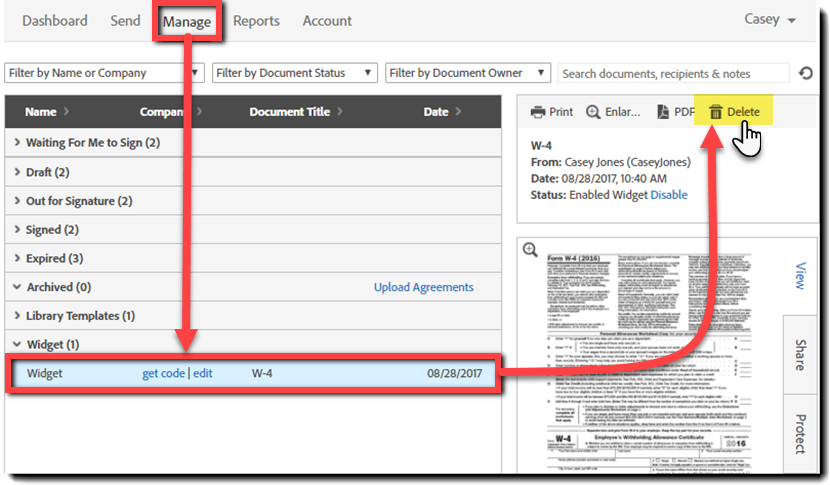Sort by the Document Title column
830x485 pixels.
[x=296, y=112]
